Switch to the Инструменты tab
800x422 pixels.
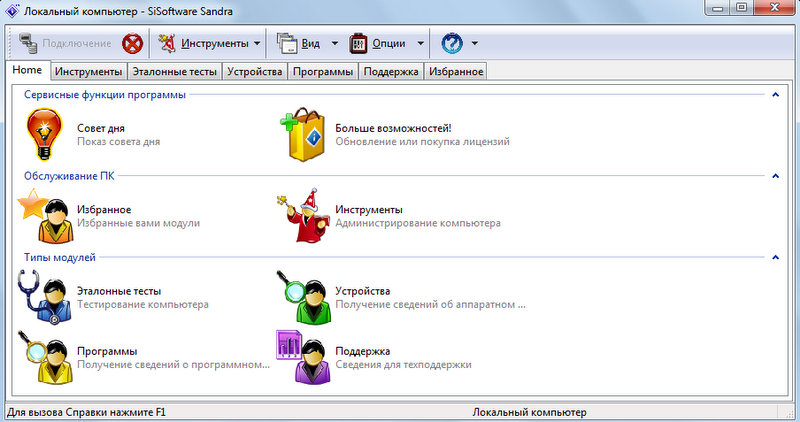(89, 71)
